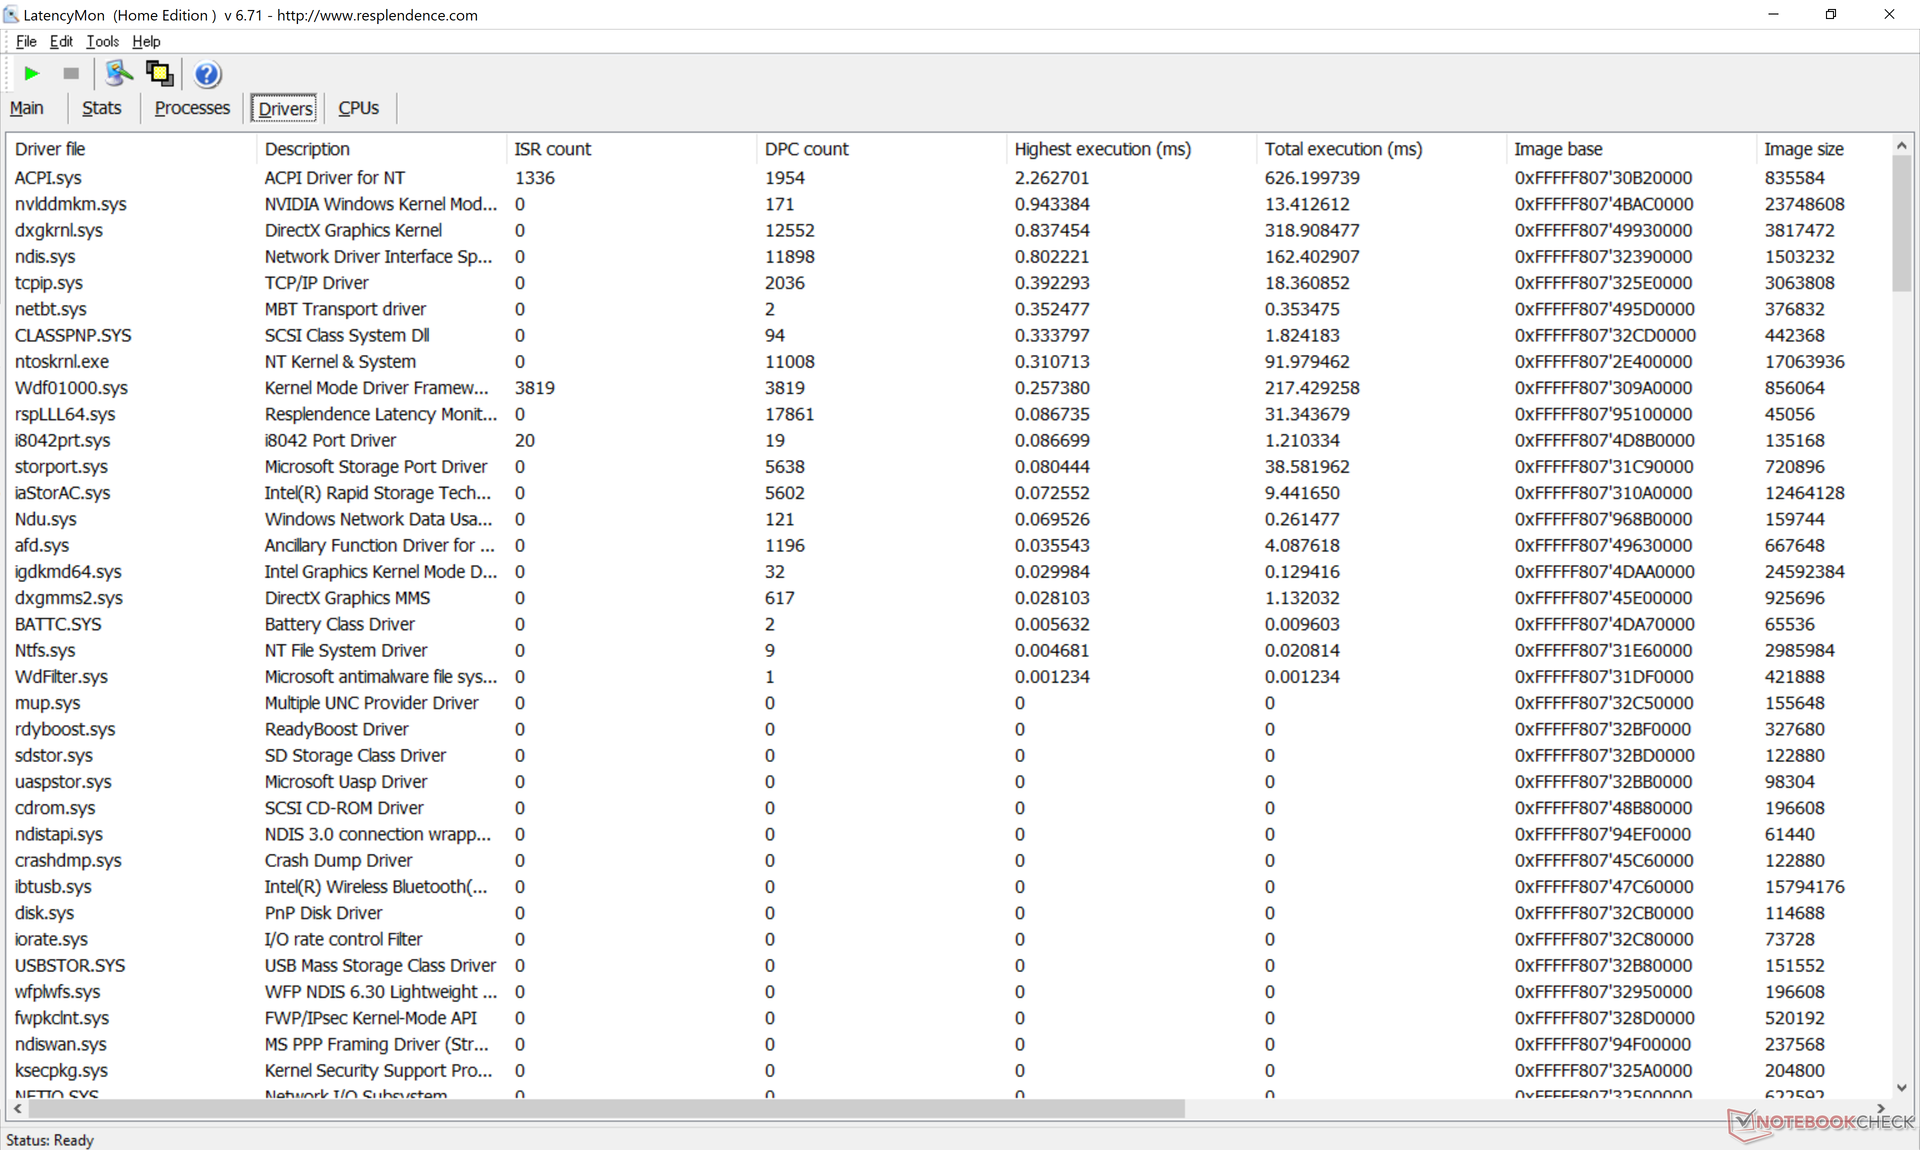Image resolution: width=1920 pixels, height=1150 pixels.
Task: Switch to the CPUs tab
Action: tap(358, 108)
